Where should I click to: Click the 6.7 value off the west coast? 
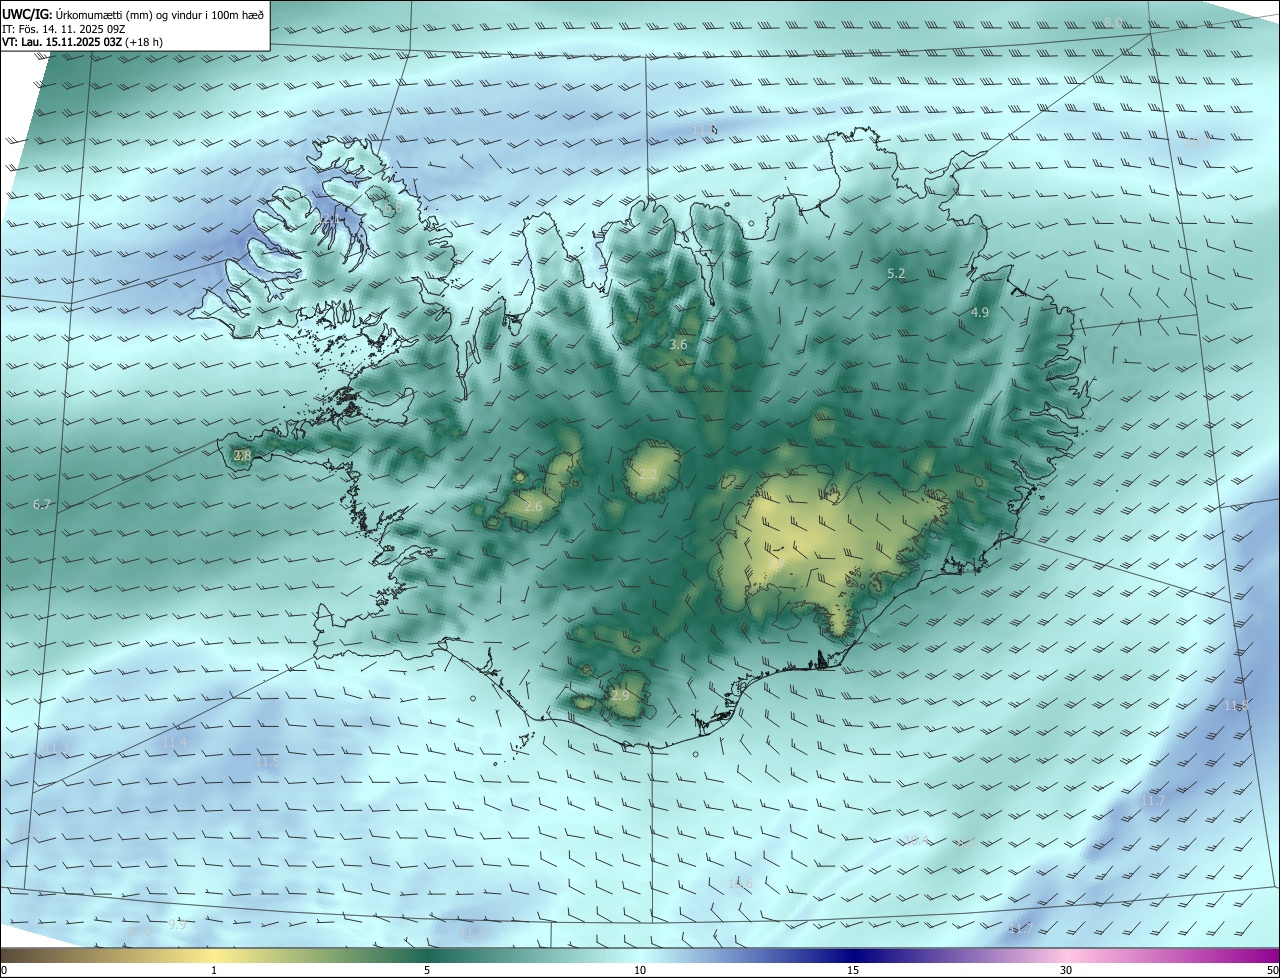click(41, 505)
